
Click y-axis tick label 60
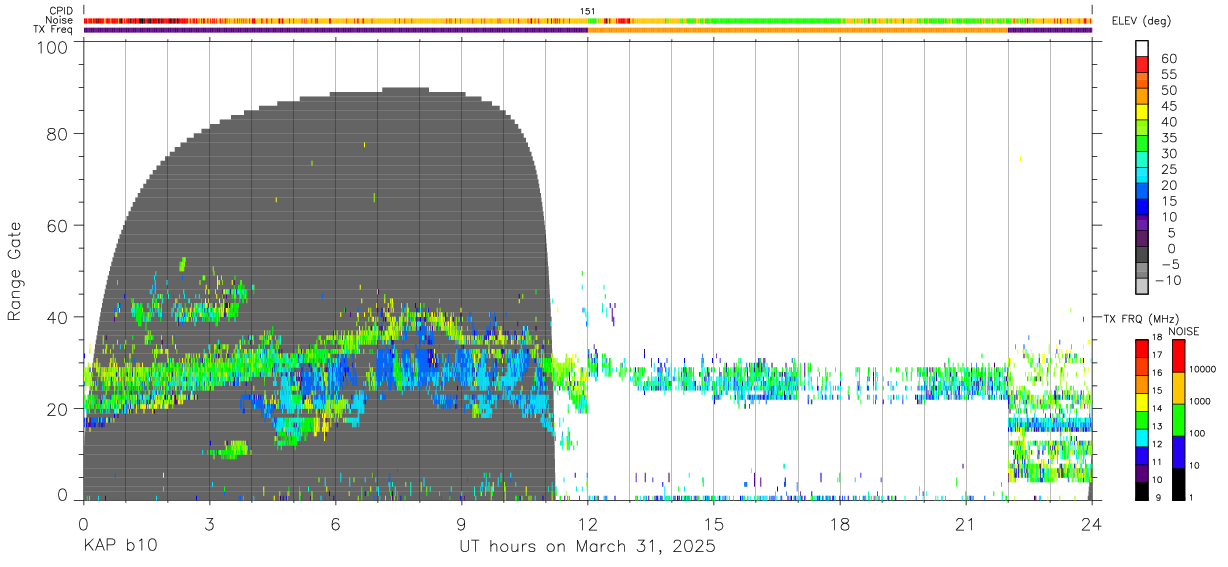point(57,225)
